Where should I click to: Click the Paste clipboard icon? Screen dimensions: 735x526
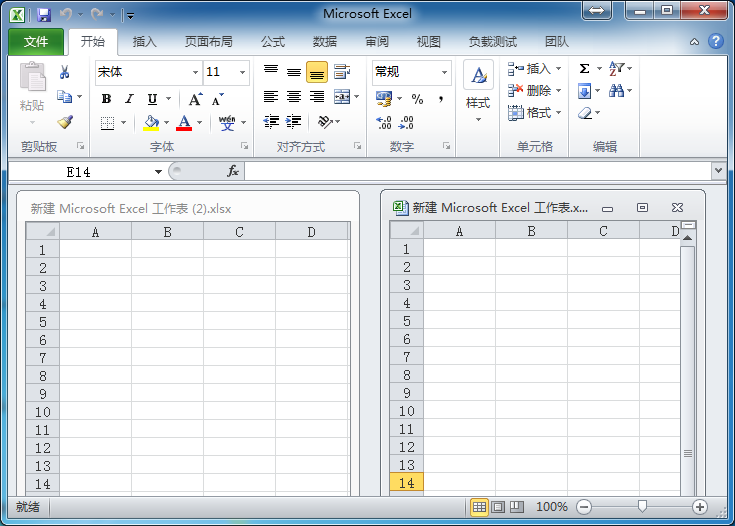[32, 77]
